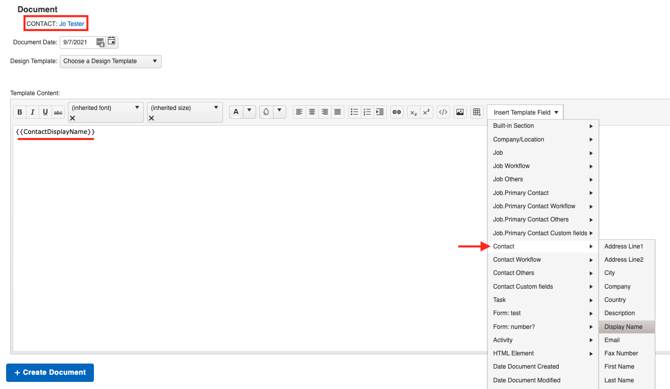Expand the Company/Location submenu
This screenshot has width=670, height=389.
click(x=543, y=139)
